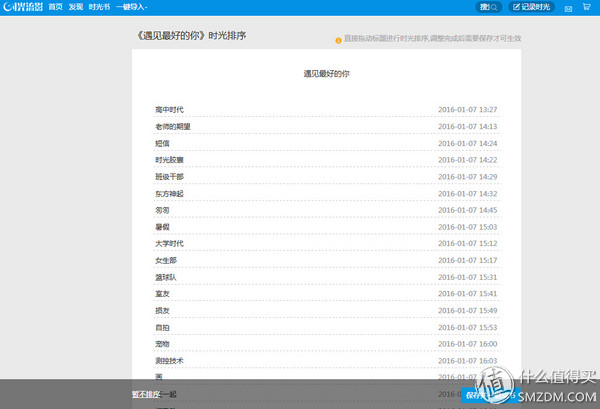Click the date 2016-01-07 15:31
The width and height of the screenshot is (600, 409).
[468, 277]
